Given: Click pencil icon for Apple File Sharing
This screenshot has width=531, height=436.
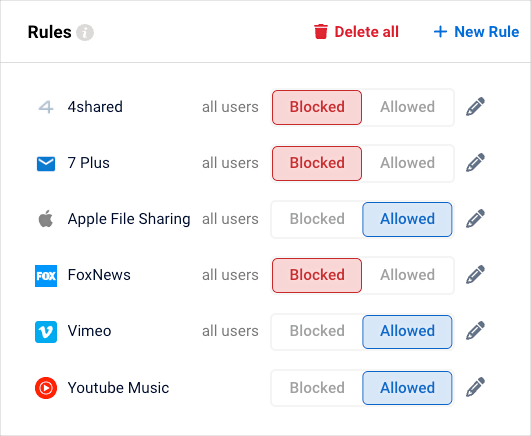Looking at the screenshot, I should click(x=475, y=219).
